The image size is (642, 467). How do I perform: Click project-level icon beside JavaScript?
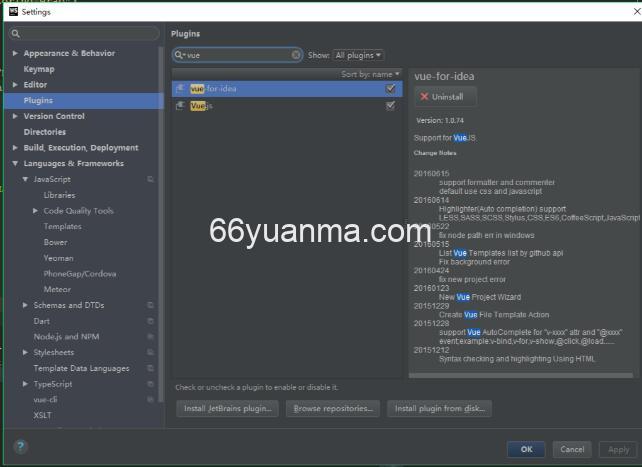tap(150, 179)
